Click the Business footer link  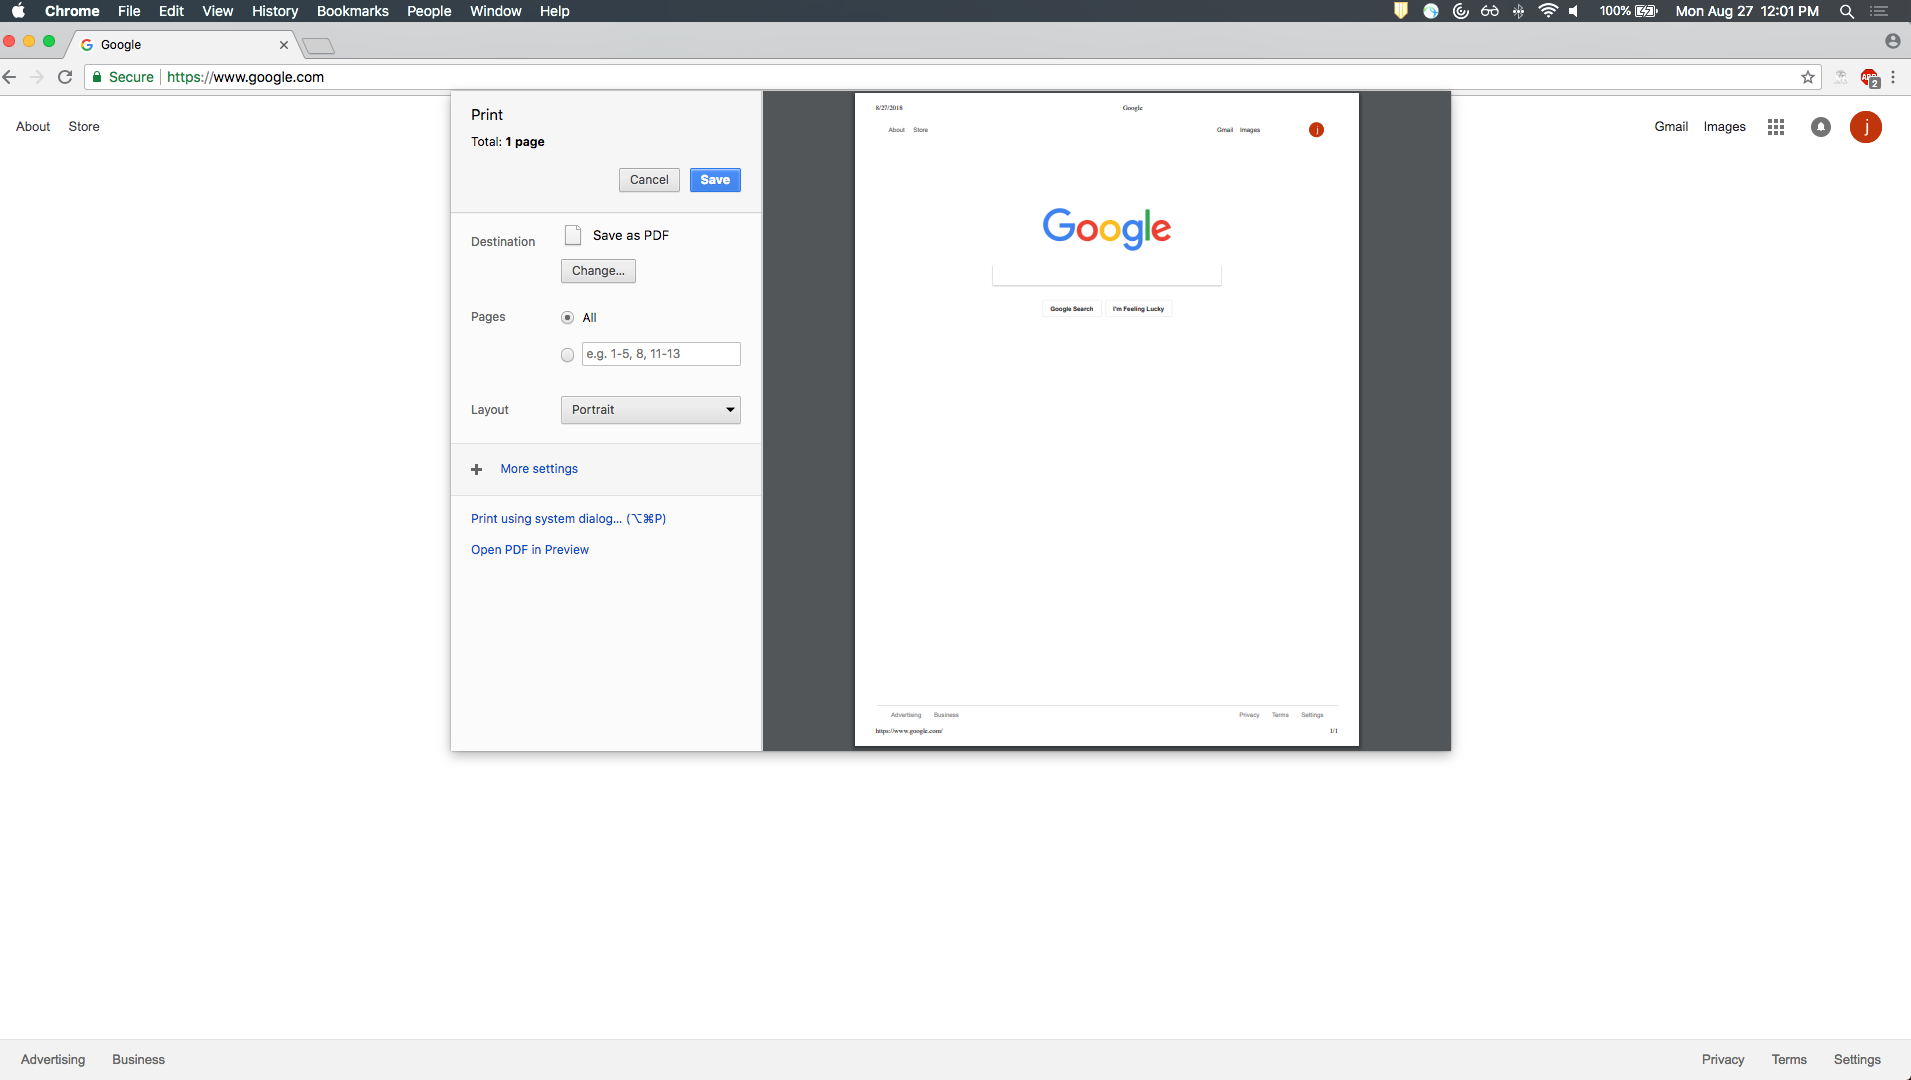click(138, 1060)
